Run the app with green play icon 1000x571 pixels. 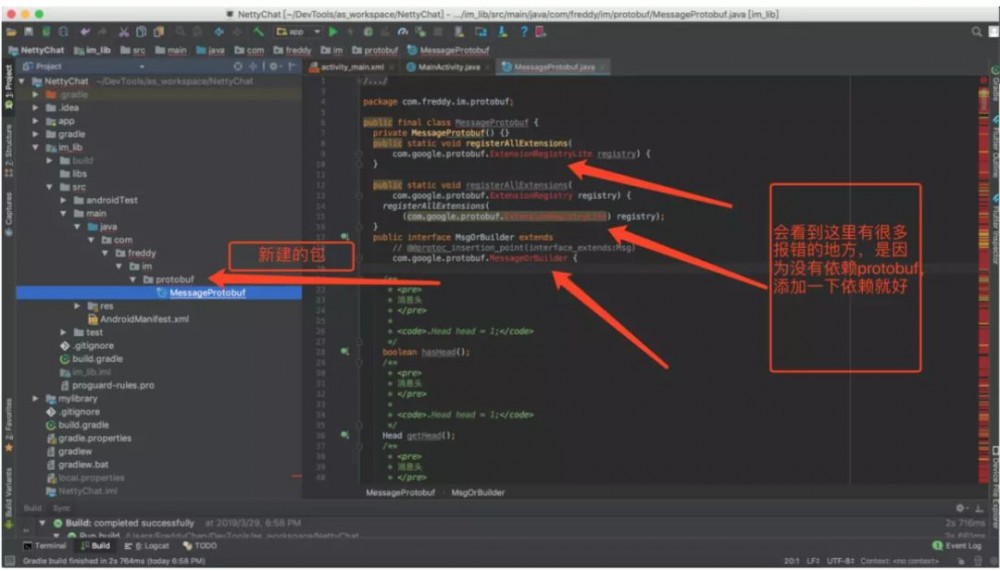click(333, 32)
